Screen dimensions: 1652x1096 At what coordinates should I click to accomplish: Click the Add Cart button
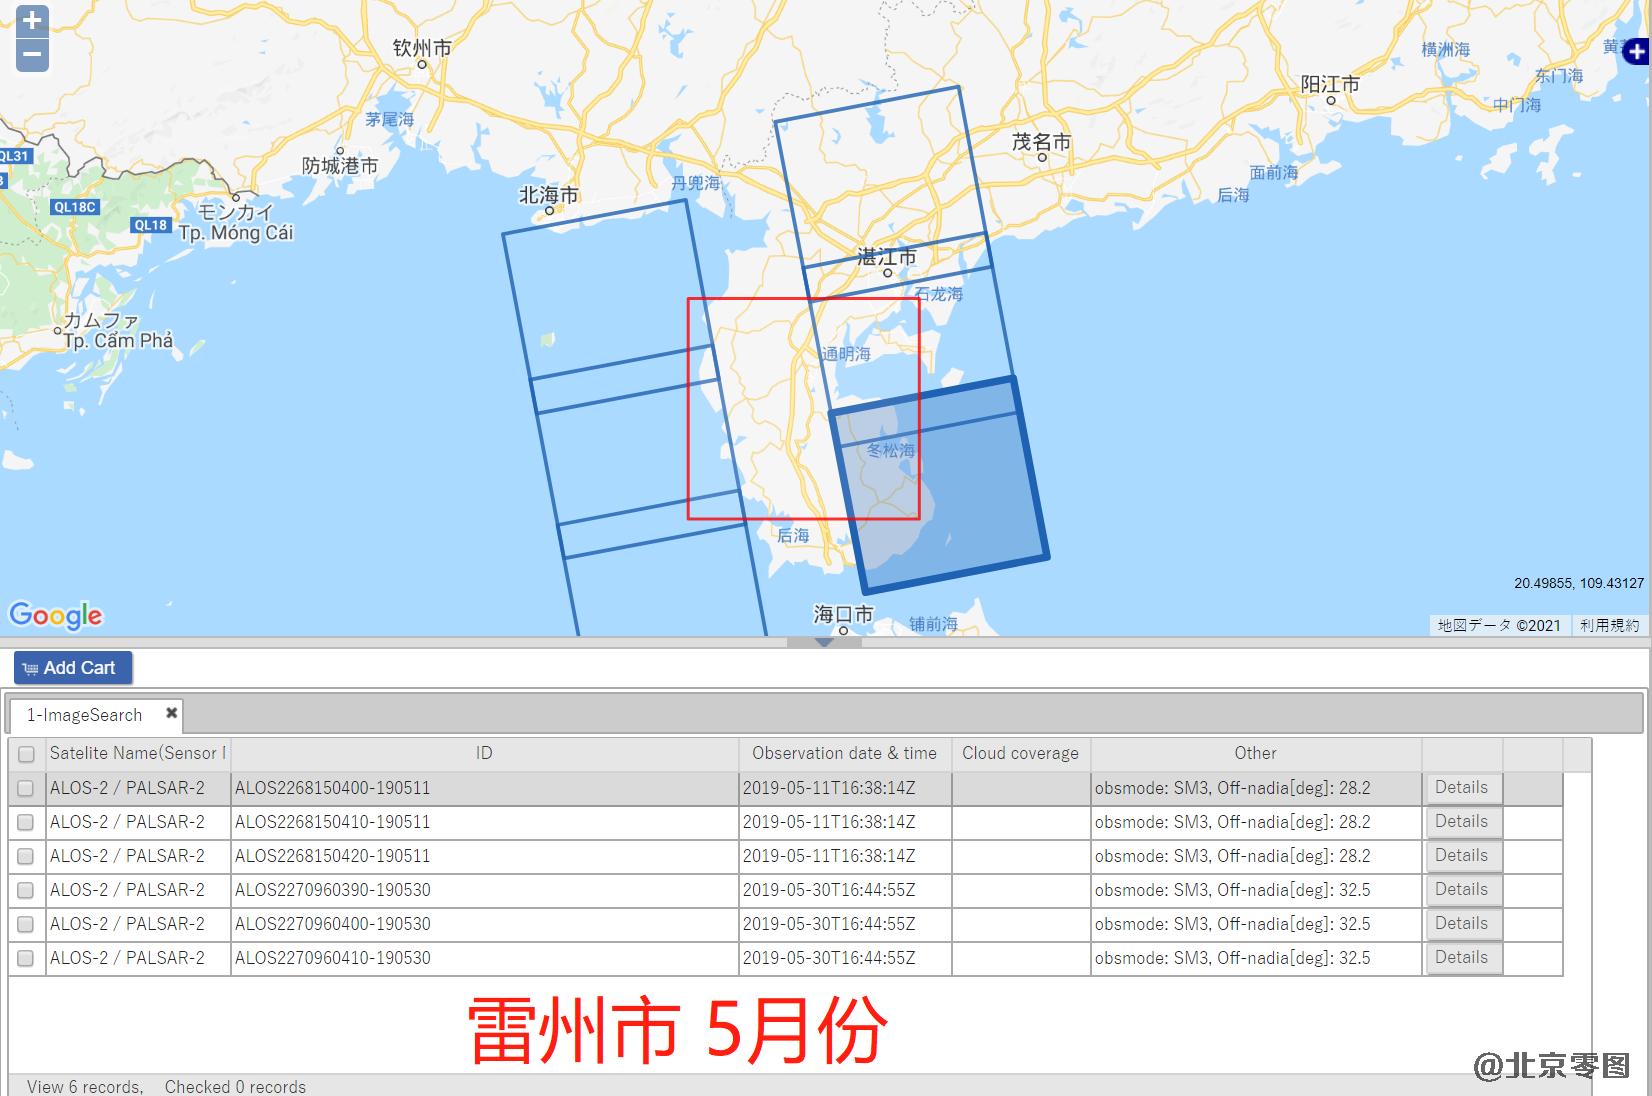(73, 668)
